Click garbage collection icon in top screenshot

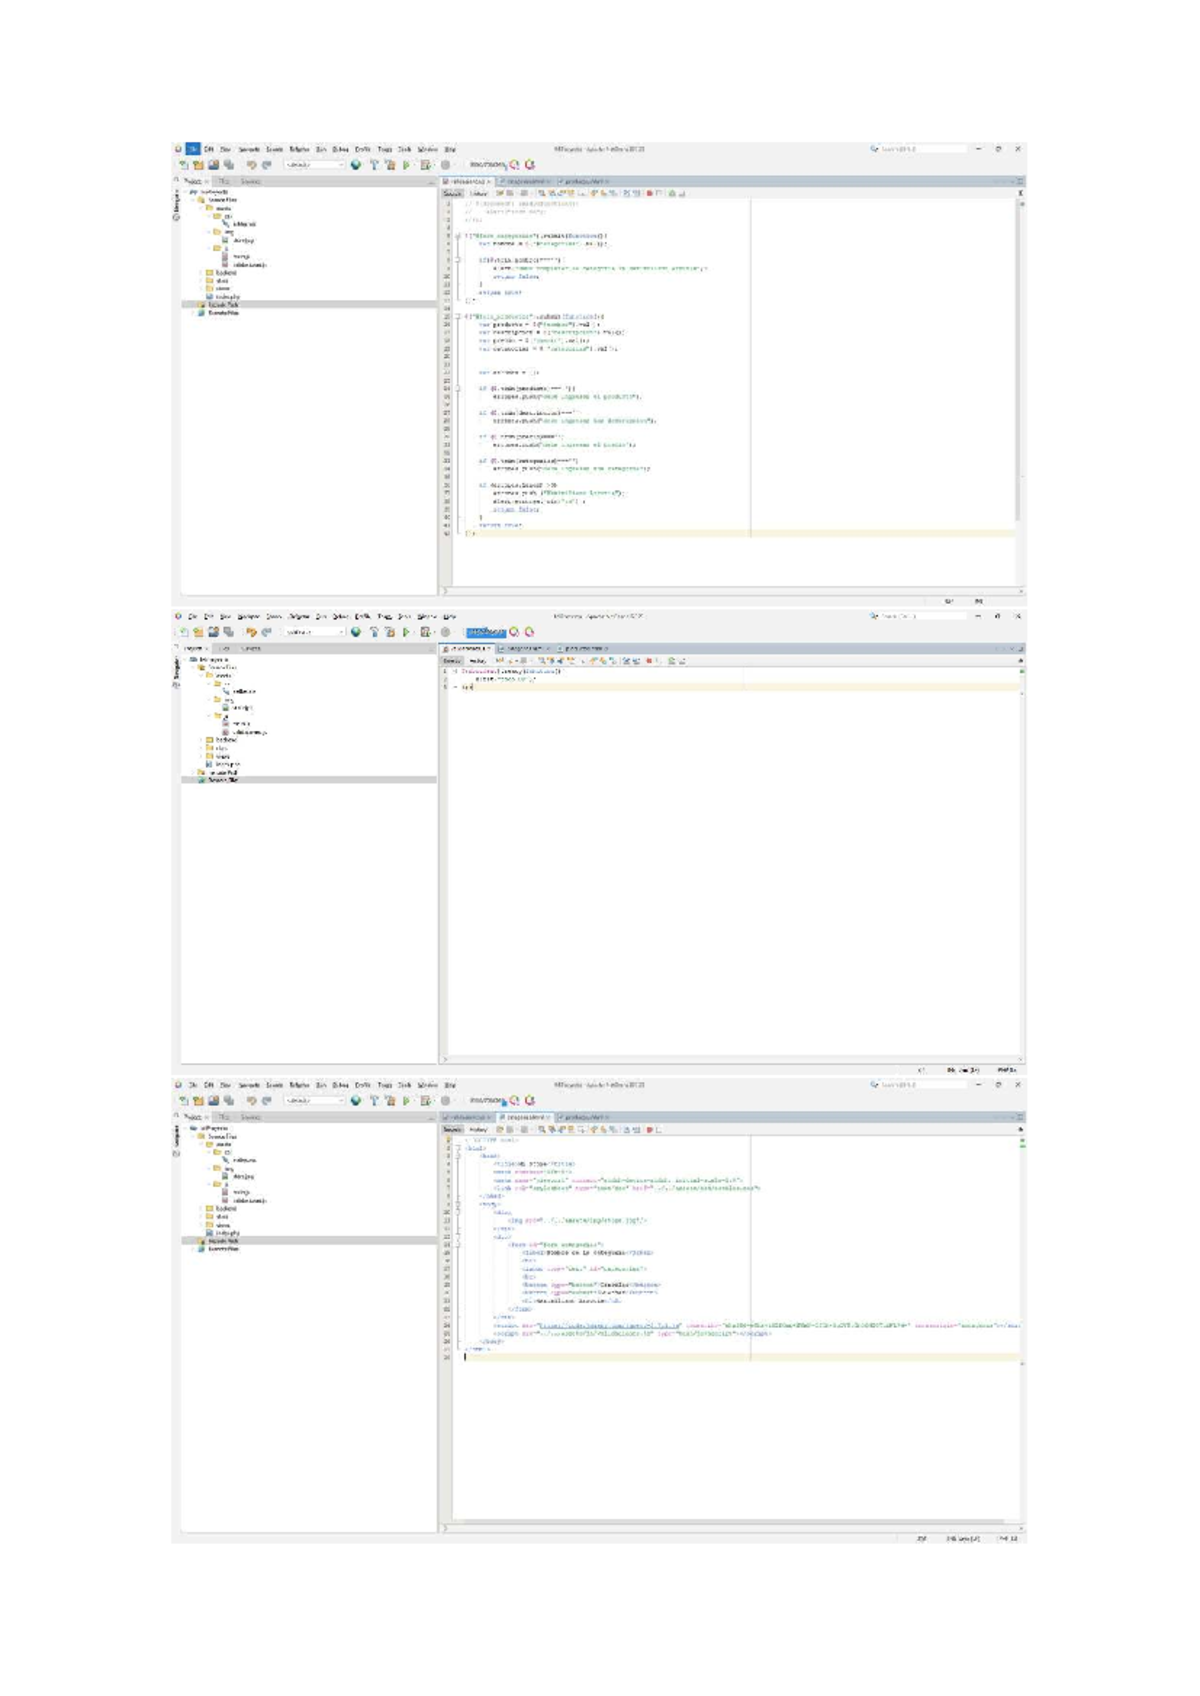[x=515, y=165]
